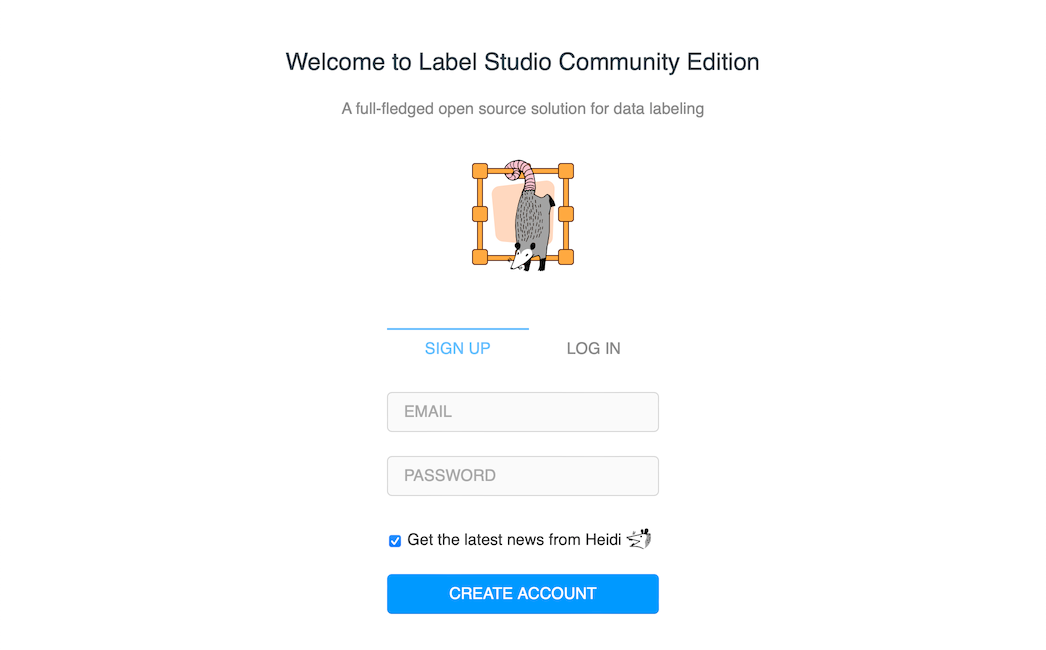1046x650 pixels.
Task: Click the "Get the latest news from Heidi" label
Action: (x=514, y=540)
